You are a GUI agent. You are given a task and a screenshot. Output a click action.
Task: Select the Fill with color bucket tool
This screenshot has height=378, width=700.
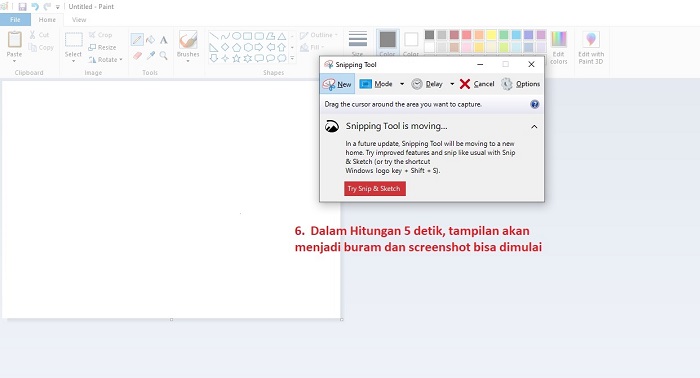coord(151,40)
